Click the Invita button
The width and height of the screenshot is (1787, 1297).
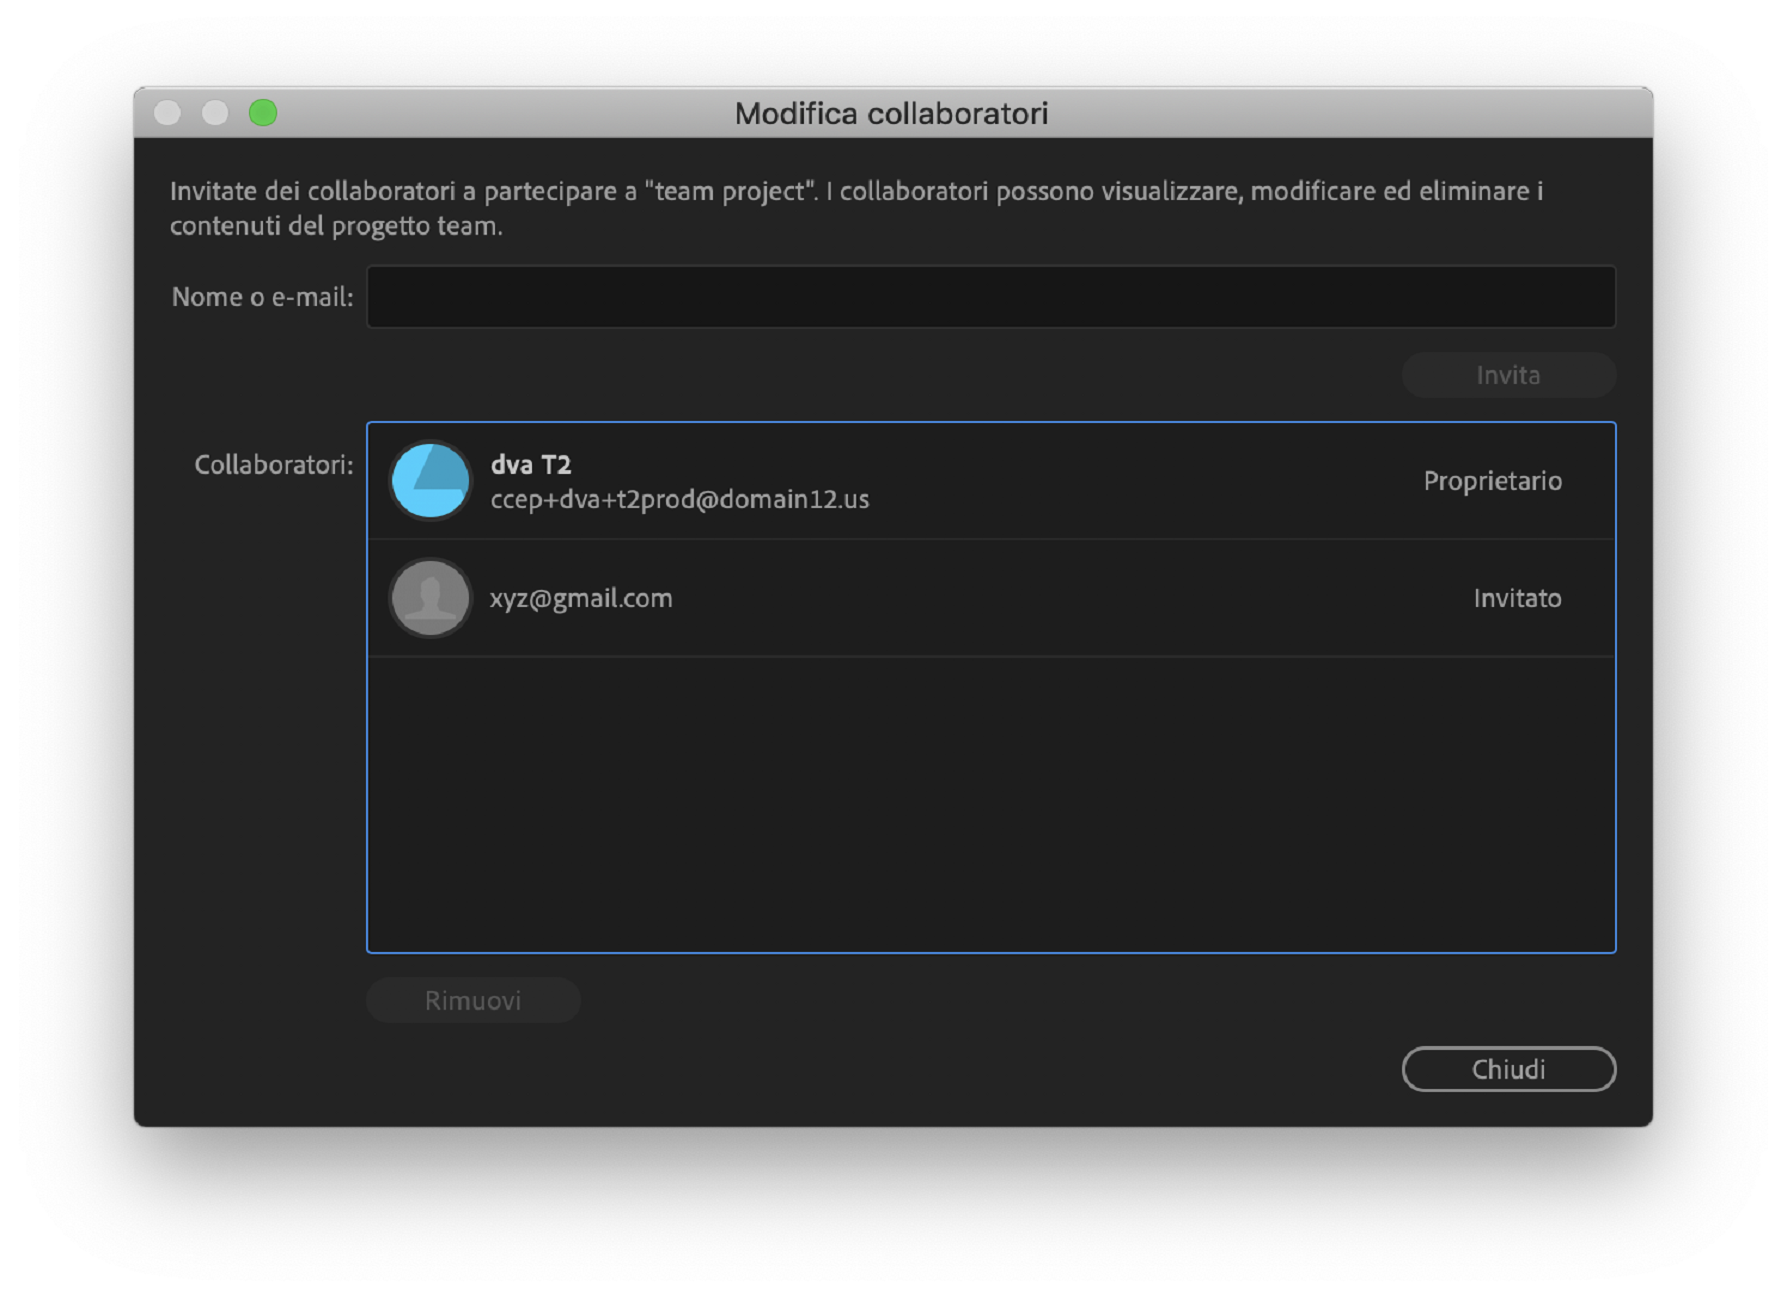pyautogui.click(x=1508, y=375)
